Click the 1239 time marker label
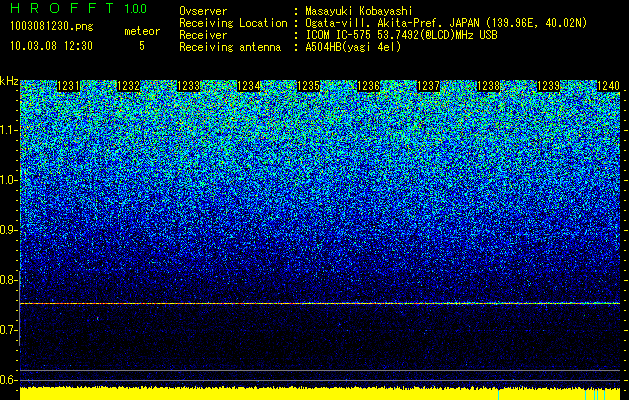629x400 pixels. [x=548, y=86]
